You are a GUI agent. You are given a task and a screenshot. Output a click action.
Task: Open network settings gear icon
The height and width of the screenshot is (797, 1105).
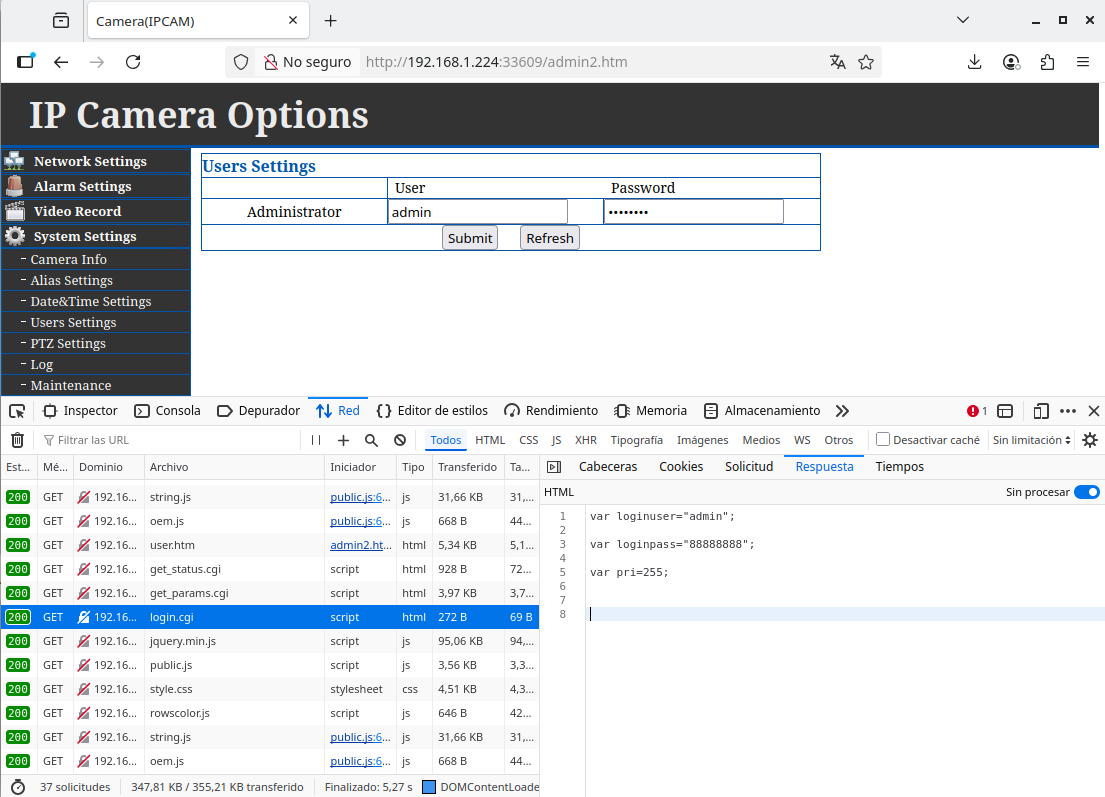pyautogui.click(x=1090, y=440)
